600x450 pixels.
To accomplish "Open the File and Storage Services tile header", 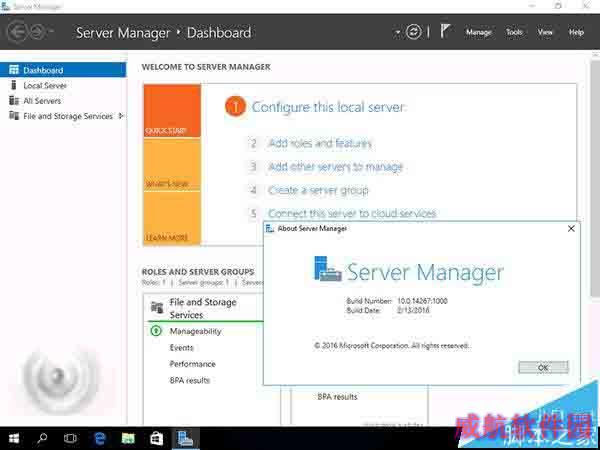I will [203, 308].
